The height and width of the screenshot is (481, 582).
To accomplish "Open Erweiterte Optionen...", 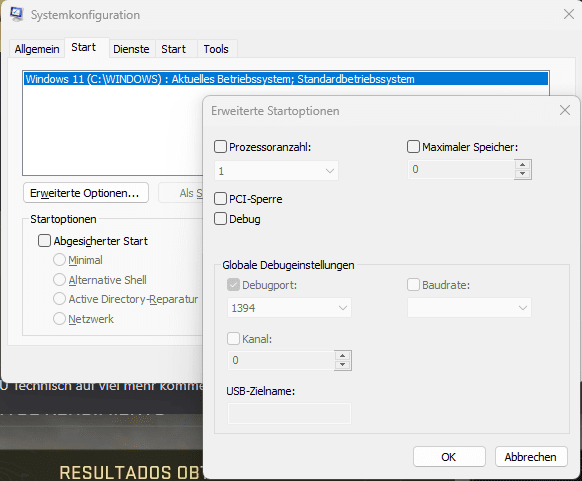I will [x=86, y=193].
